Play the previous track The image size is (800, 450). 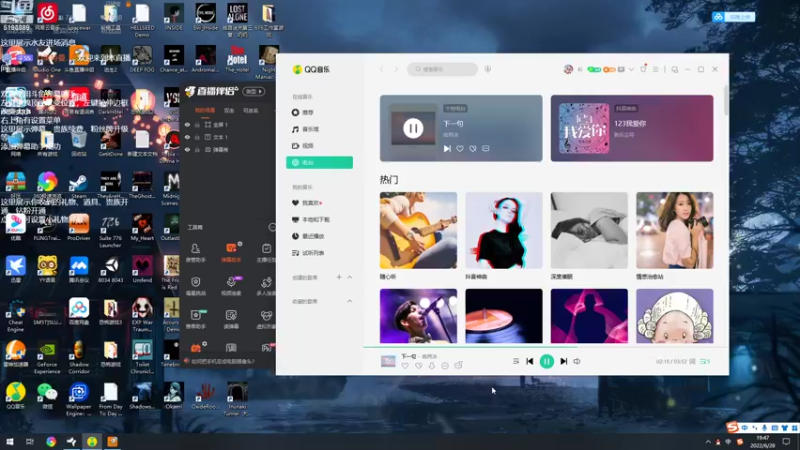[530, 361]
